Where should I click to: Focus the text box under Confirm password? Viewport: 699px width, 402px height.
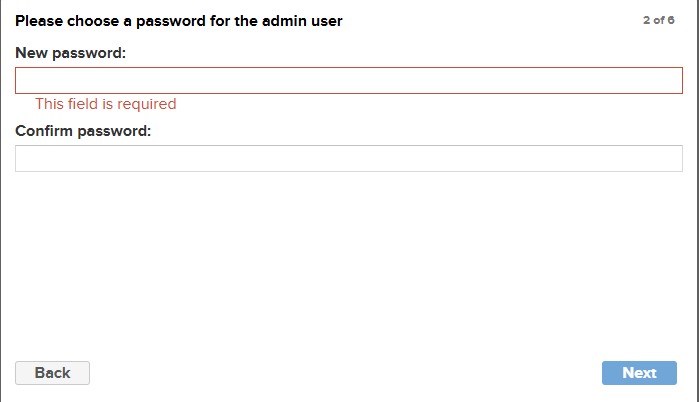tap(348, 158)
